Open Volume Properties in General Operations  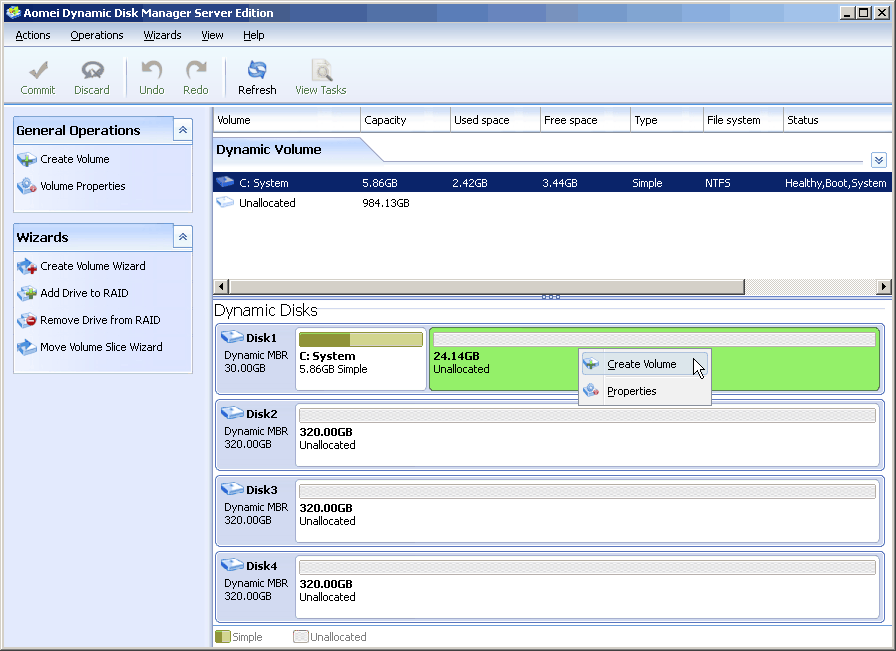coord(82,186)
